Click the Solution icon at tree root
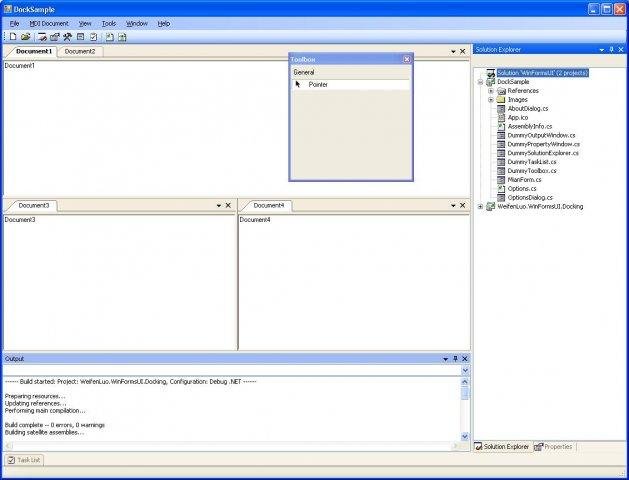The height and width of the screenshot is (480, 629). point(491,73)
